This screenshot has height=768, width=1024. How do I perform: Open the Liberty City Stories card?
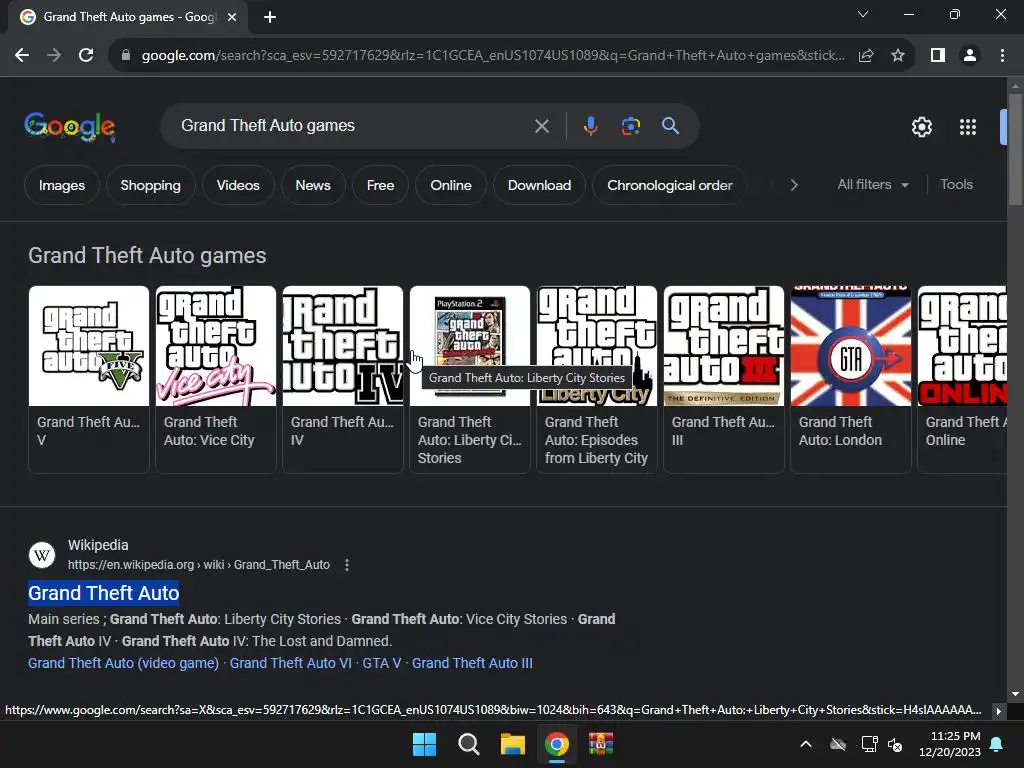click(470, 379)
